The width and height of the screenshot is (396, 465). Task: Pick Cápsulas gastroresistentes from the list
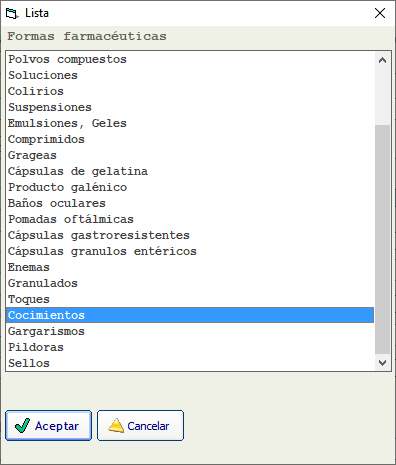[x=190, y=235]
